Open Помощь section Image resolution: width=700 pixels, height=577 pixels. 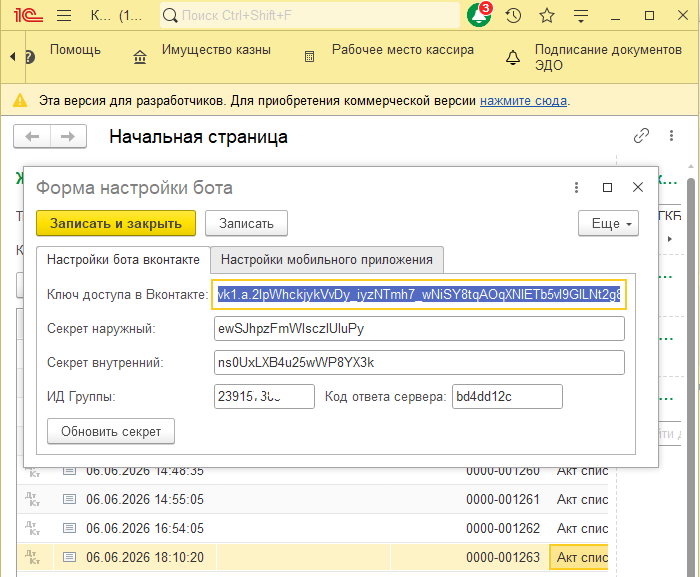[x=75, y=50]
